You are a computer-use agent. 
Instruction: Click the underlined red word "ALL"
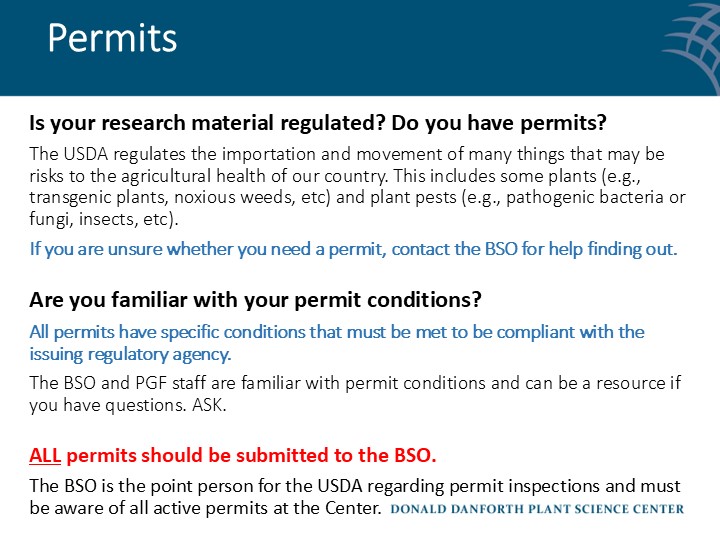[x=45, y=455]
